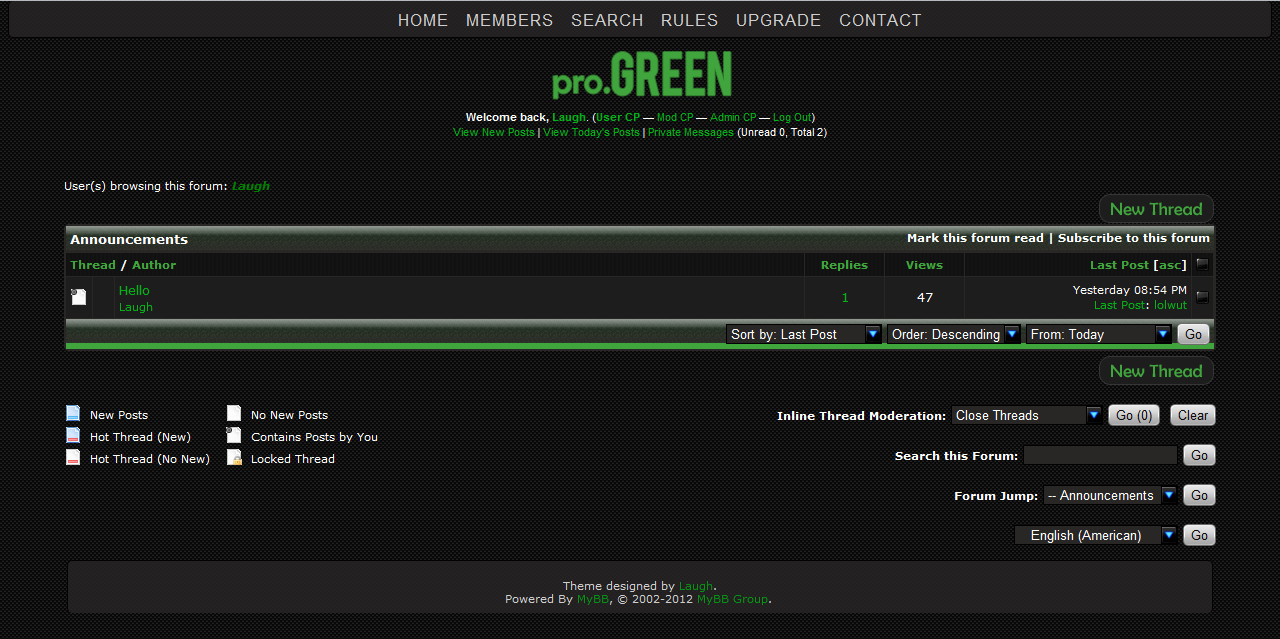
Task: Focus the Search this Forum input field
Action: pyautogui.click(x=1100, y=455)
